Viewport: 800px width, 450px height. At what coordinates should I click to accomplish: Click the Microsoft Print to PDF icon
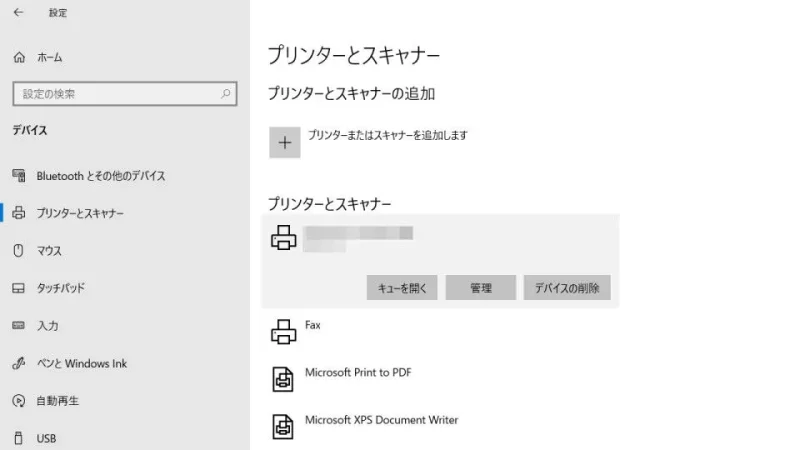coord(284,378)
